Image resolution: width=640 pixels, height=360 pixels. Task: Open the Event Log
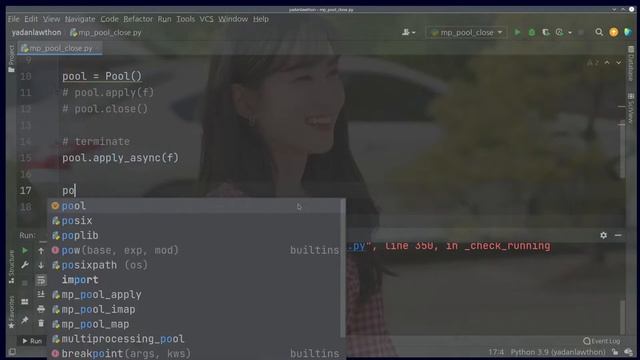click(602, 341)
